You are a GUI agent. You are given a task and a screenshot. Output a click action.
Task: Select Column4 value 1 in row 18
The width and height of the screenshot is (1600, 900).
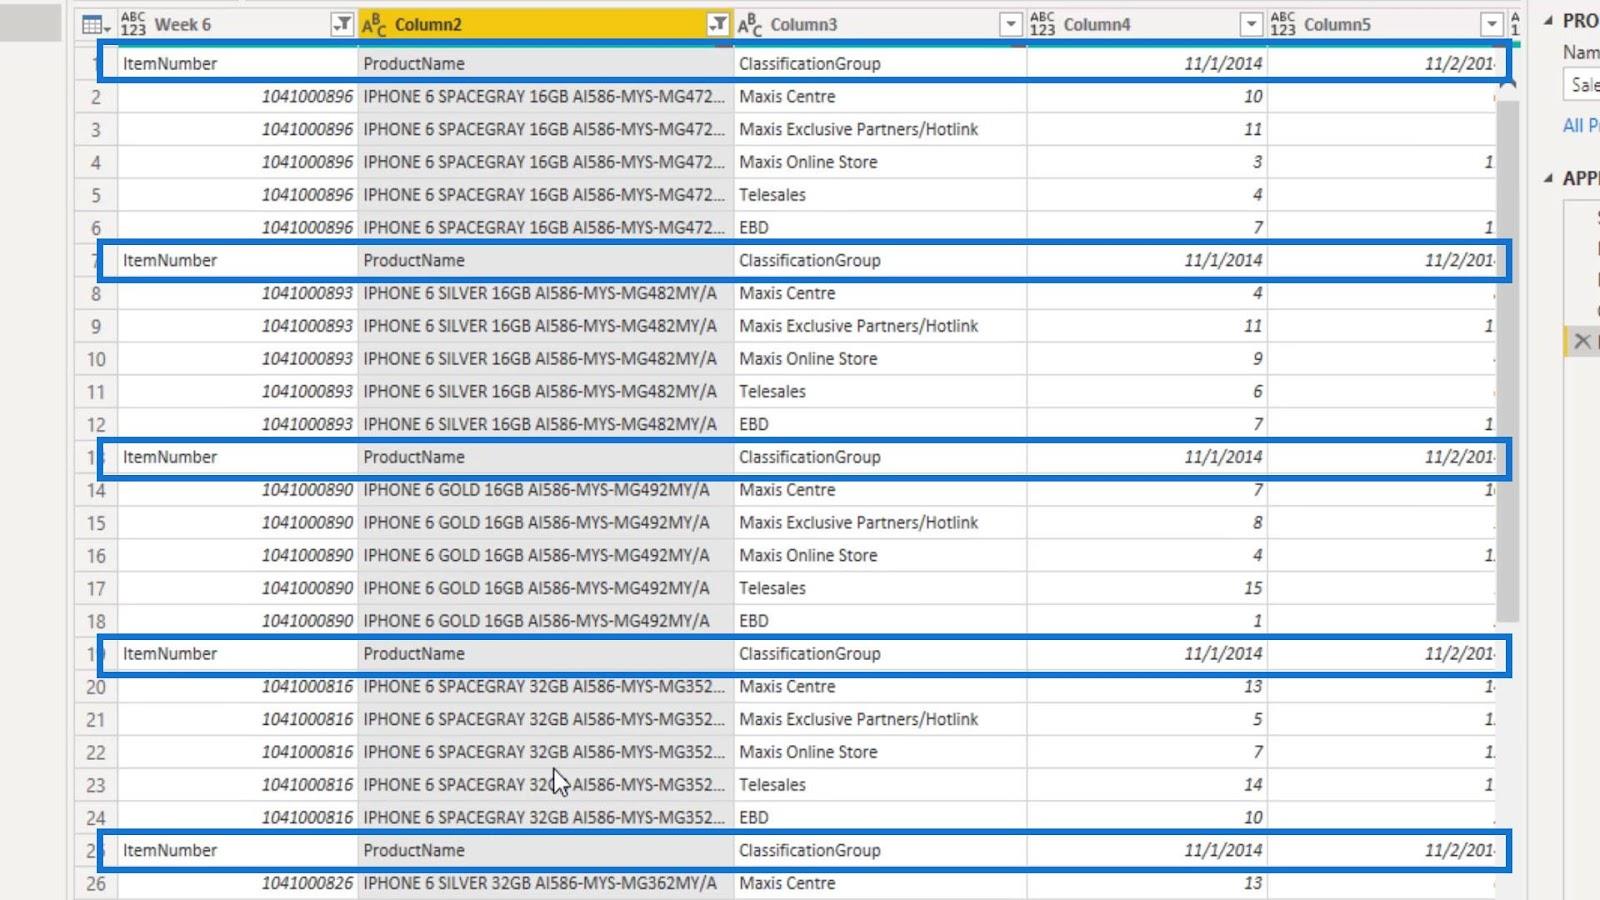pyautogui.click(x=1147, y=621)
